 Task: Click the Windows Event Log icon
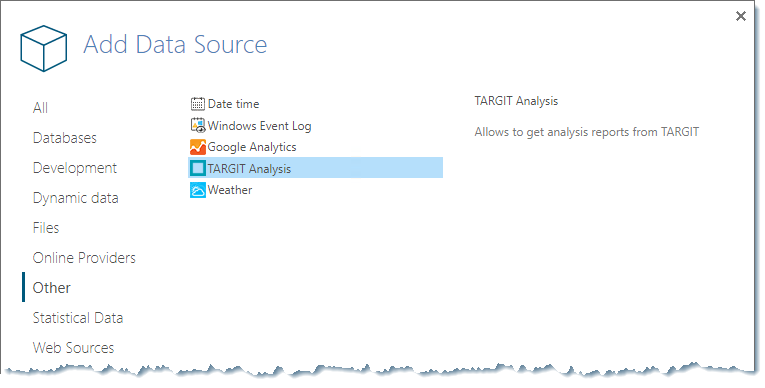(198, 125)
